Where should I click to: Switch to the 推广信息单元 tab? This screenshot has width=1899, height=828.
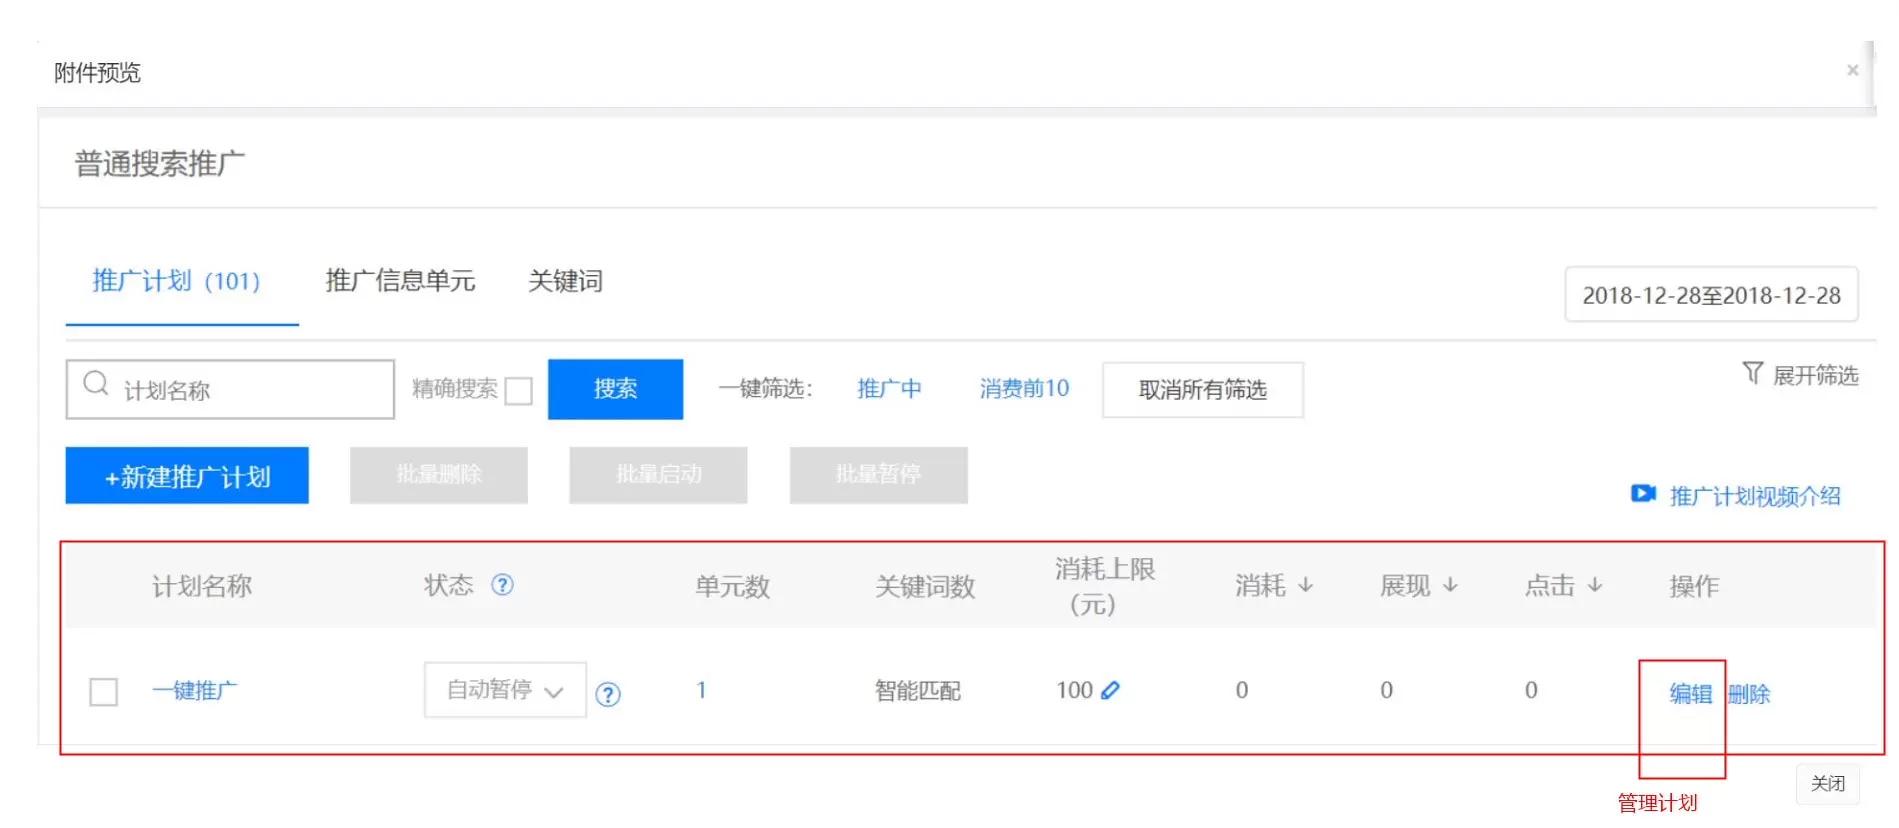point(400,281)
